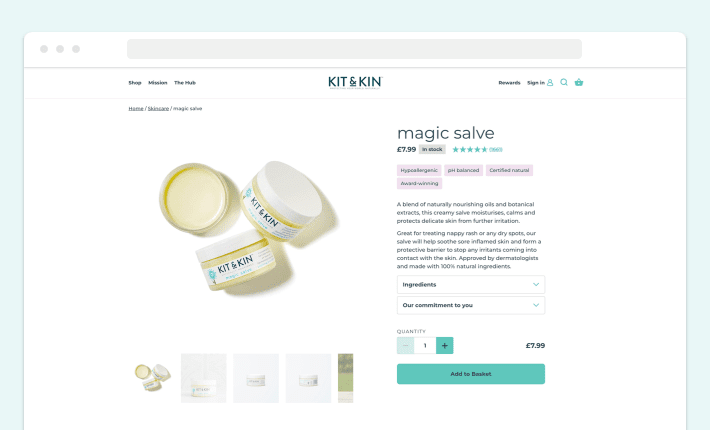Decrease quantity with the minus button

[405, 345]
